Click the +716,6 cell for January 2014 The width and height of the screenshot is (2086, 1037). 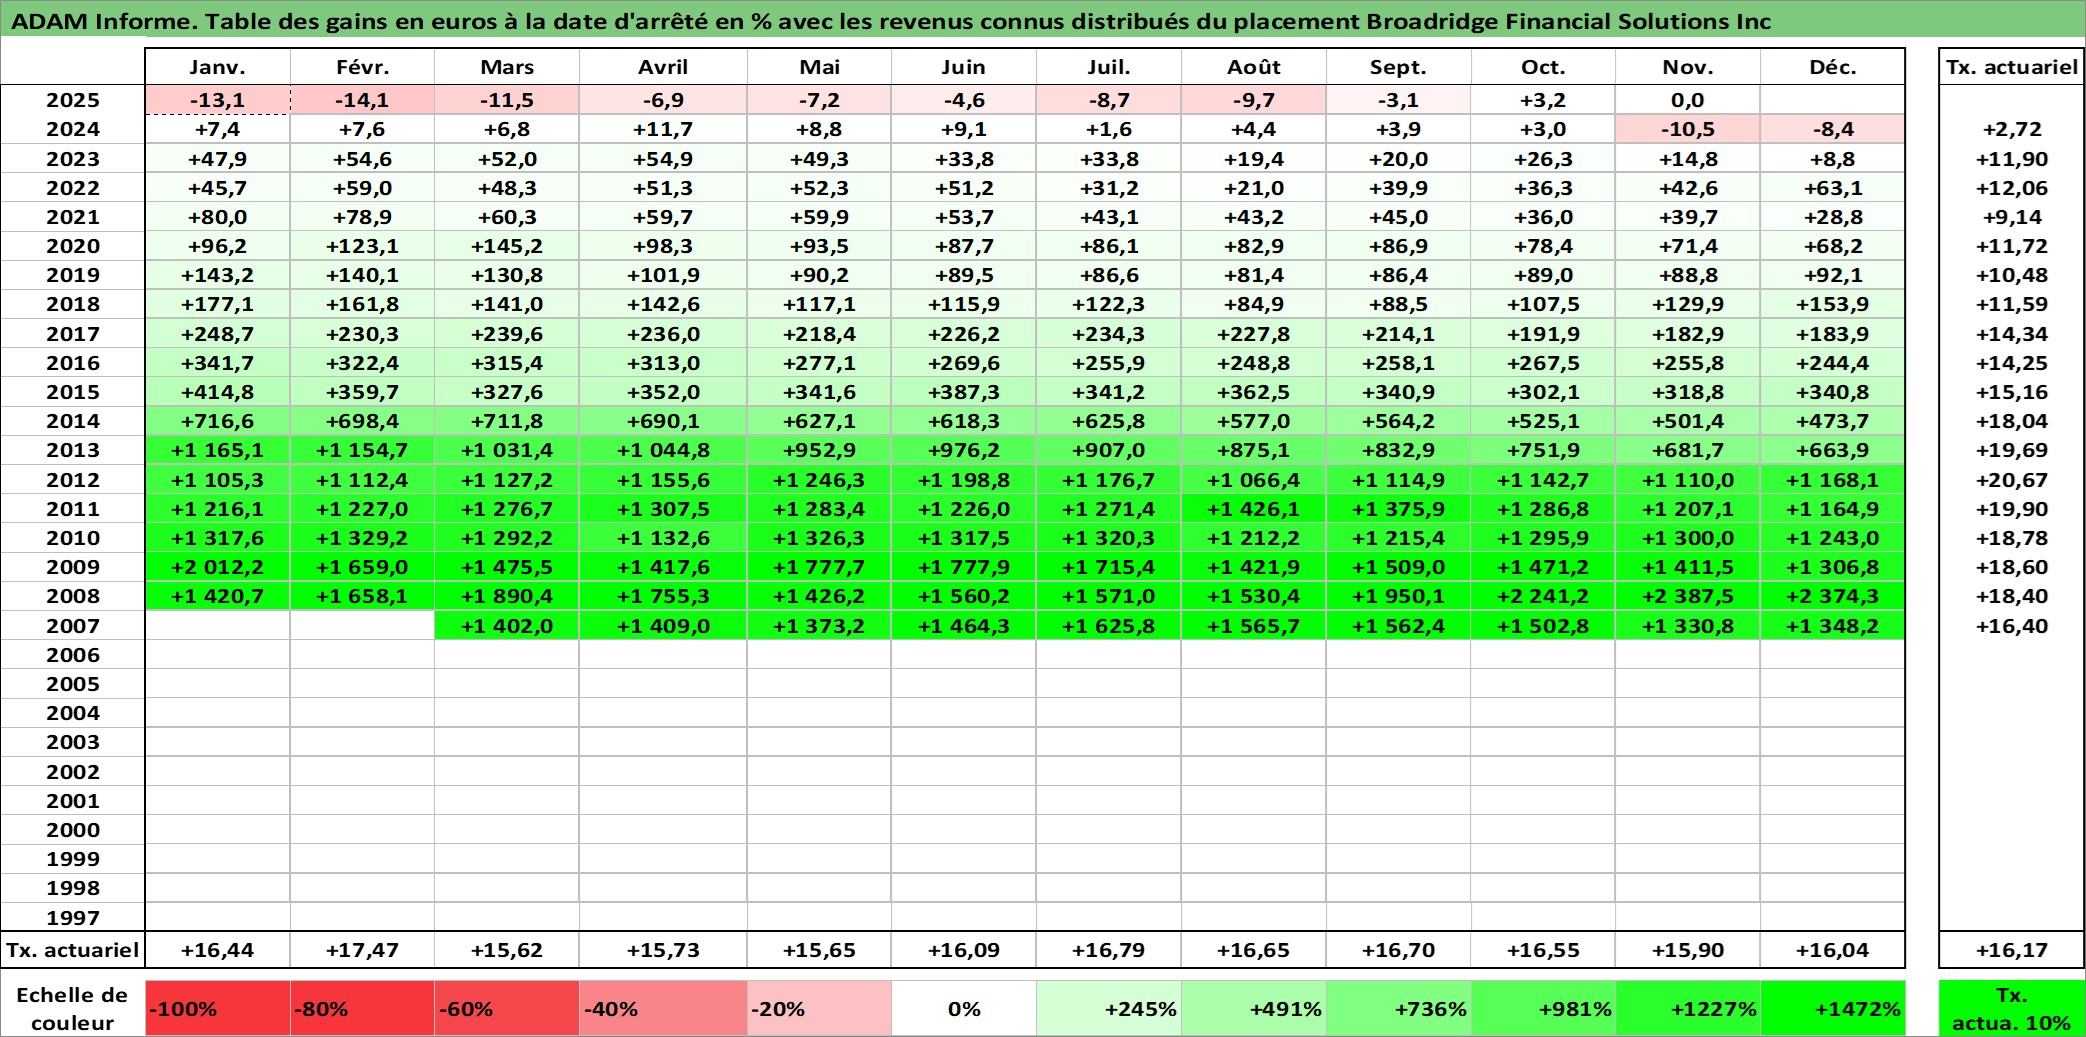pos(218,421)
